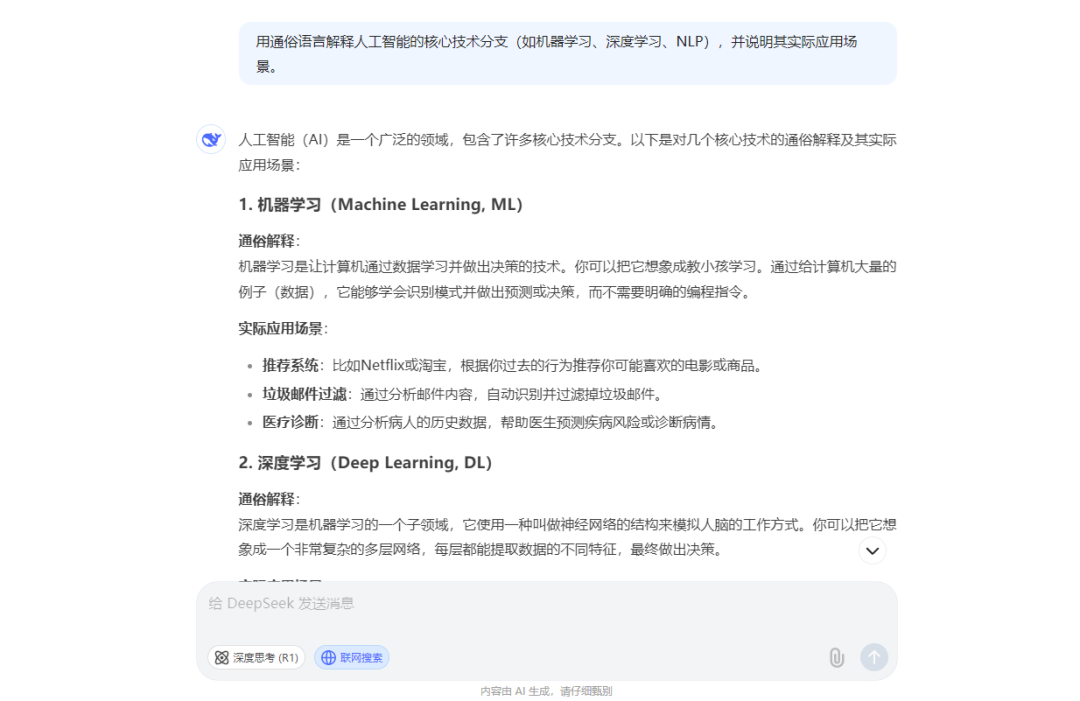Attach a file using the paperclip icon

(836, 657)
